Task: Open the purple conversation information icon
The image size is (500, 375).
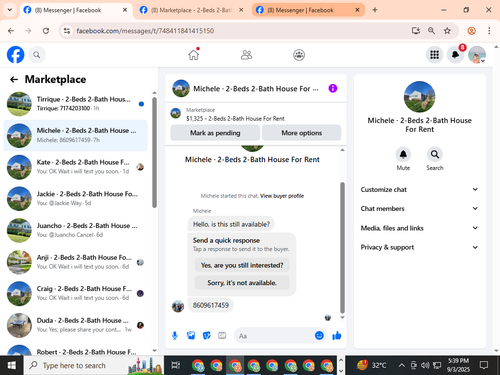Action: (x=333, y=88)
